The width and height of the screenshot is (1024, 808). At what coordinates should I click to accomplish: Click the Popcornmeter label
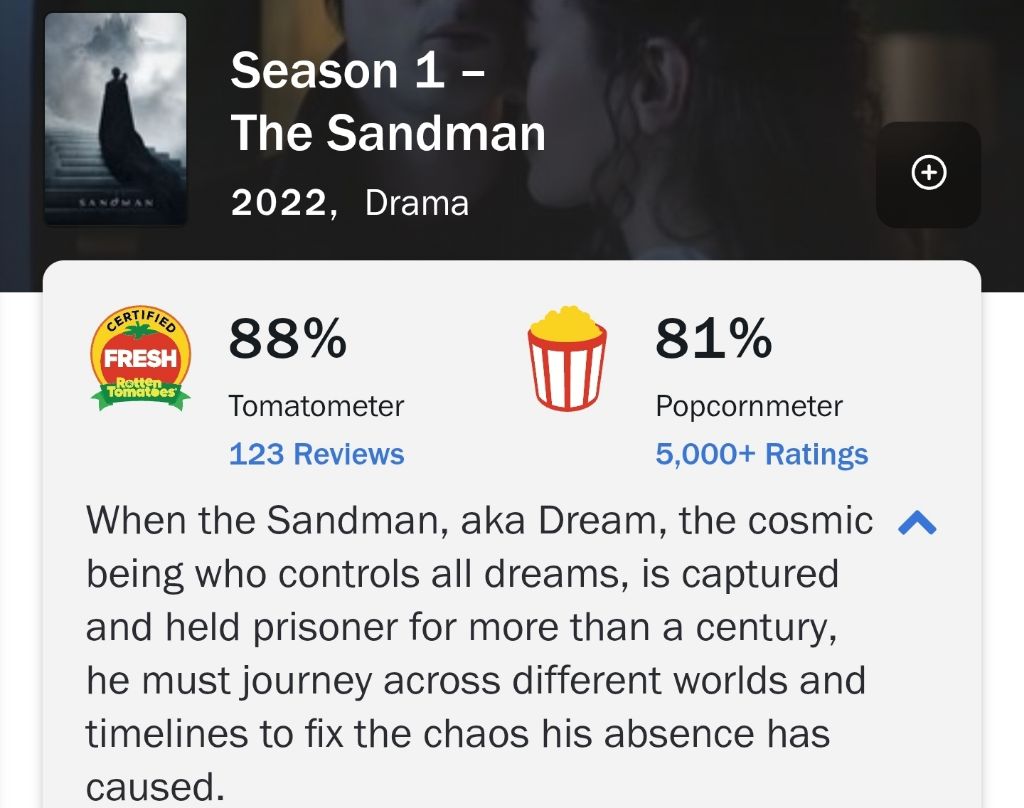749,406
